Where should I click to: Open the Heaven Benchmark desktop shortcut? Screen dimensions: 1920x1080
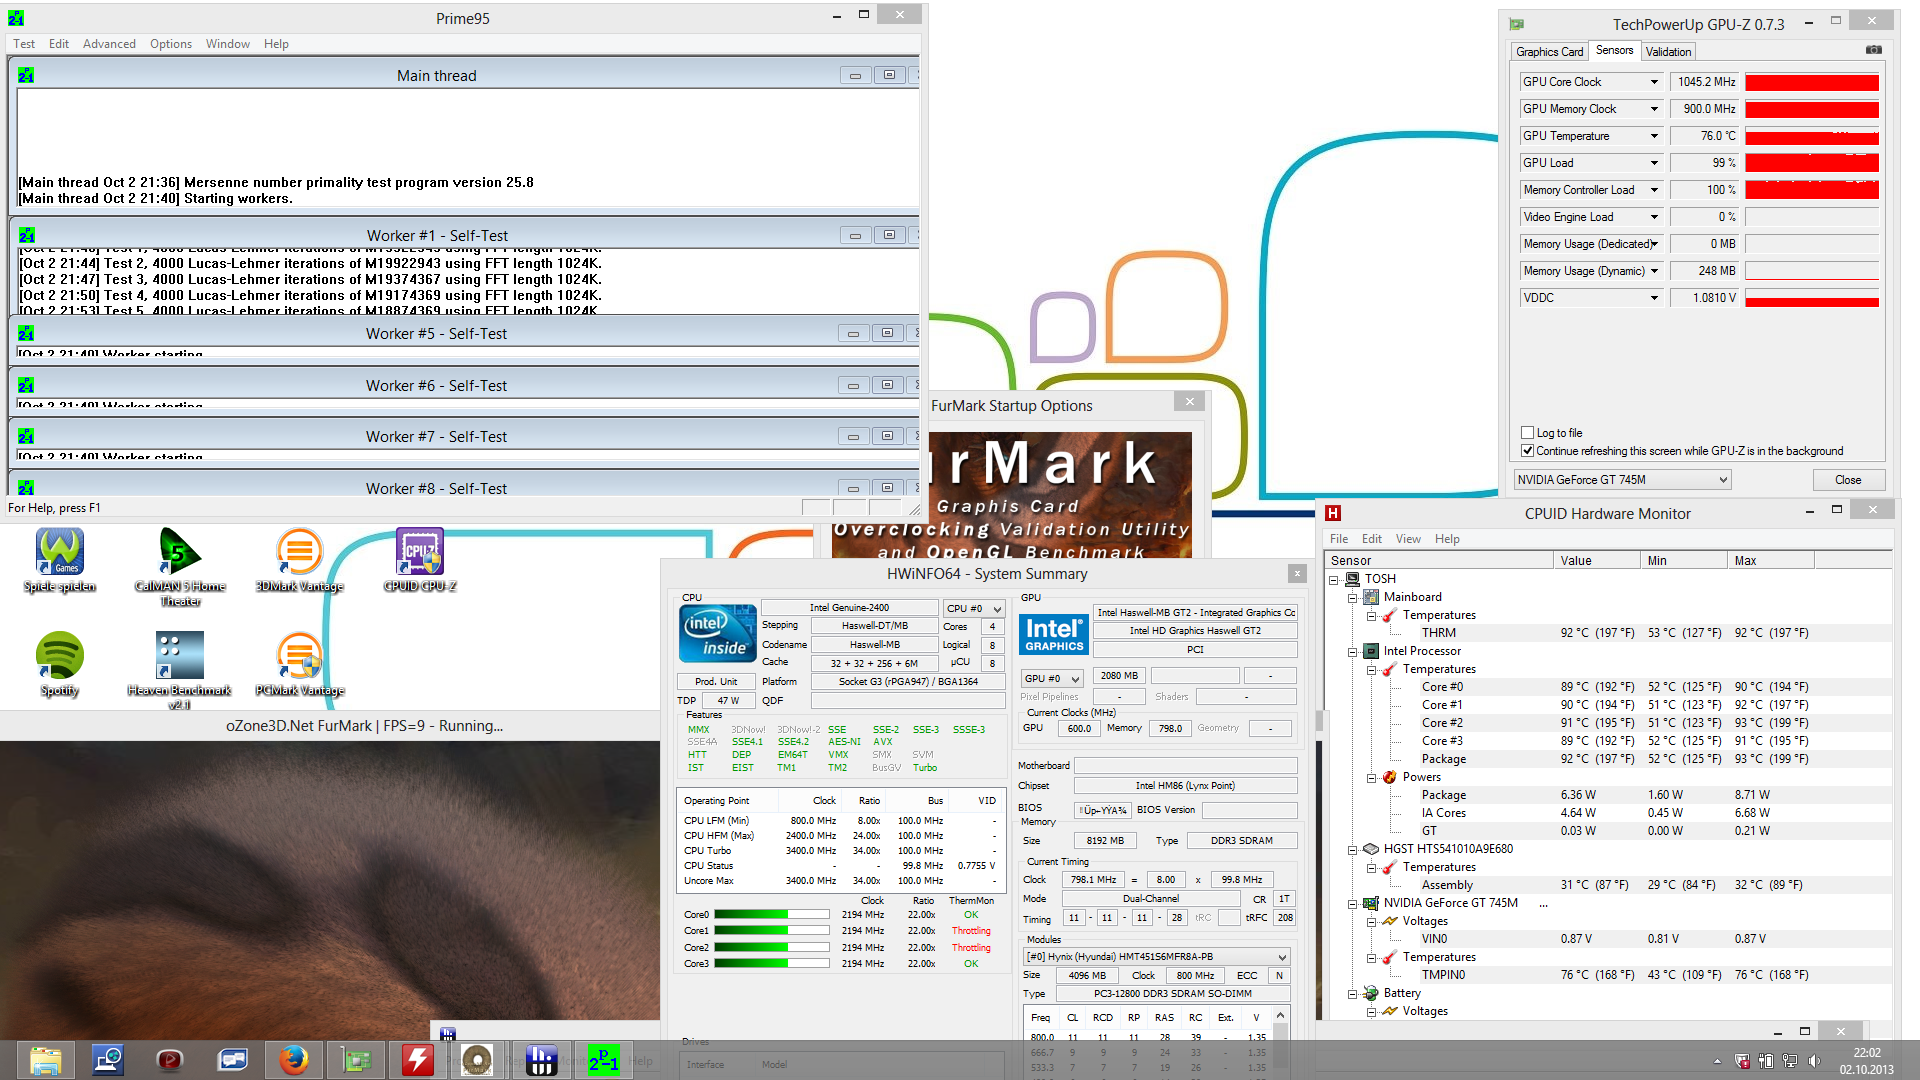180,670
